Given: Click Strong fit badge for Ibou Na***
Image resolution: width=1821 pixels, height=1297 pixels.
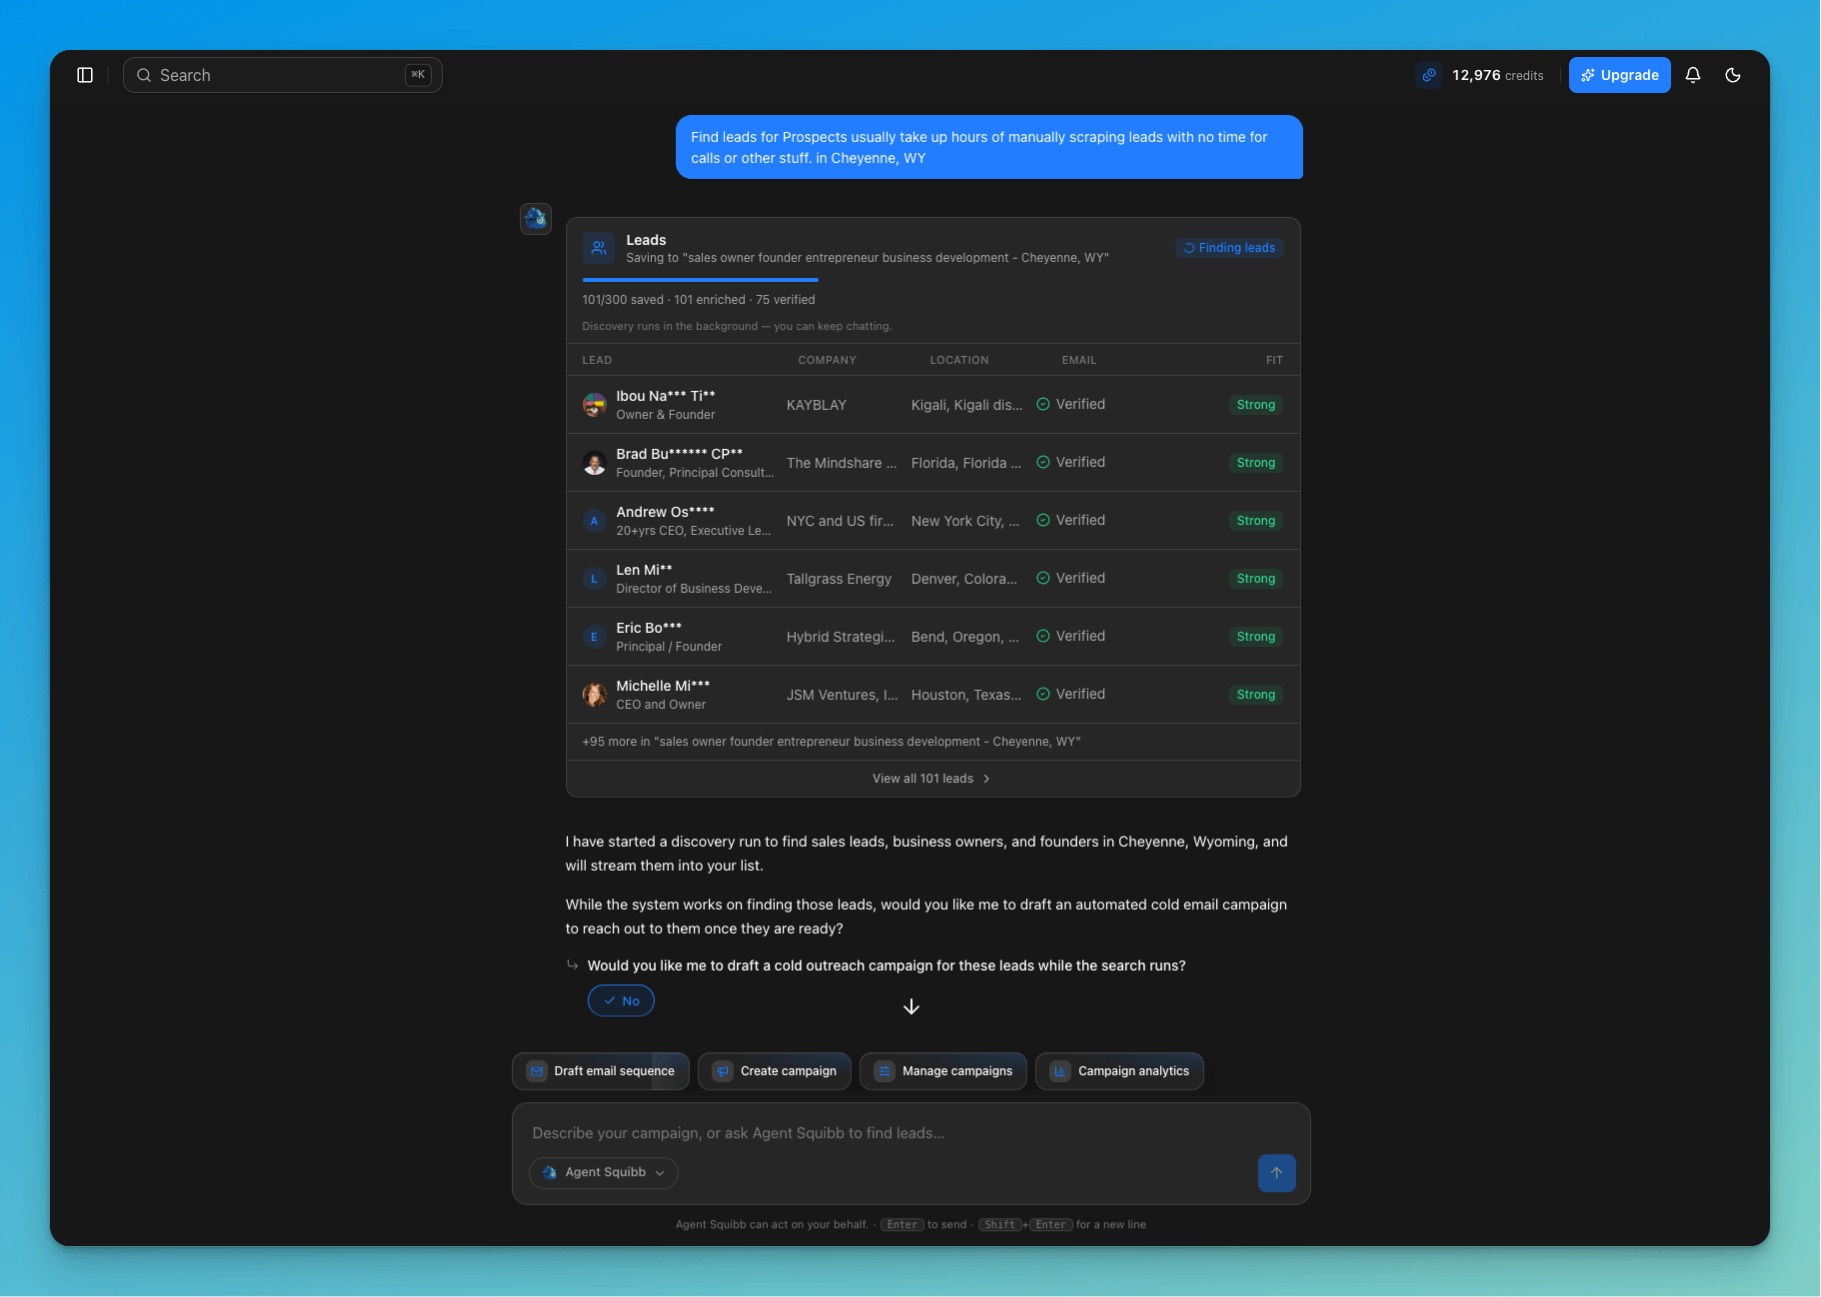Looking at the screenshot, I should coord(1255,405).
